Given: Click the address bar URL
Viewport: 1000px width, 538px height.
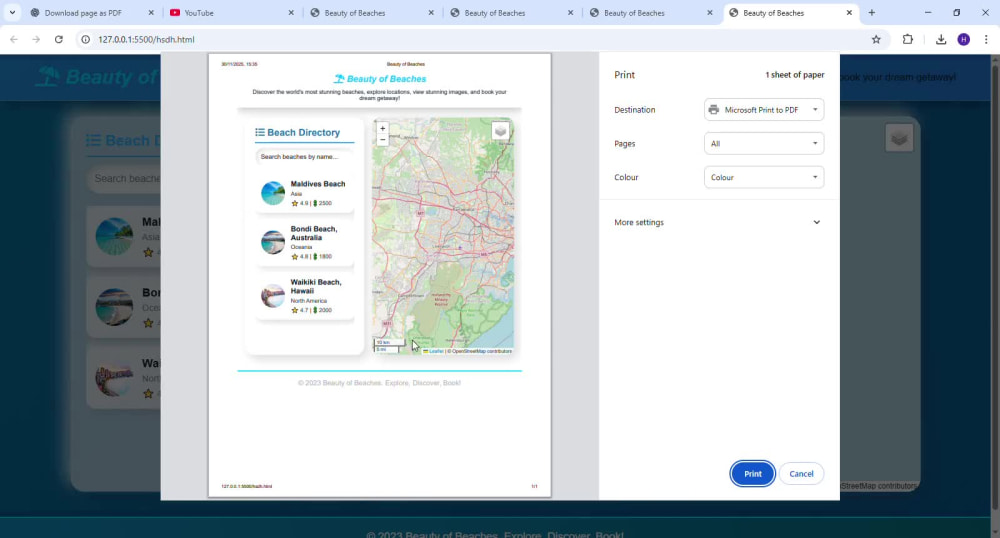Looking at the screenshot, I should [146, 40].
